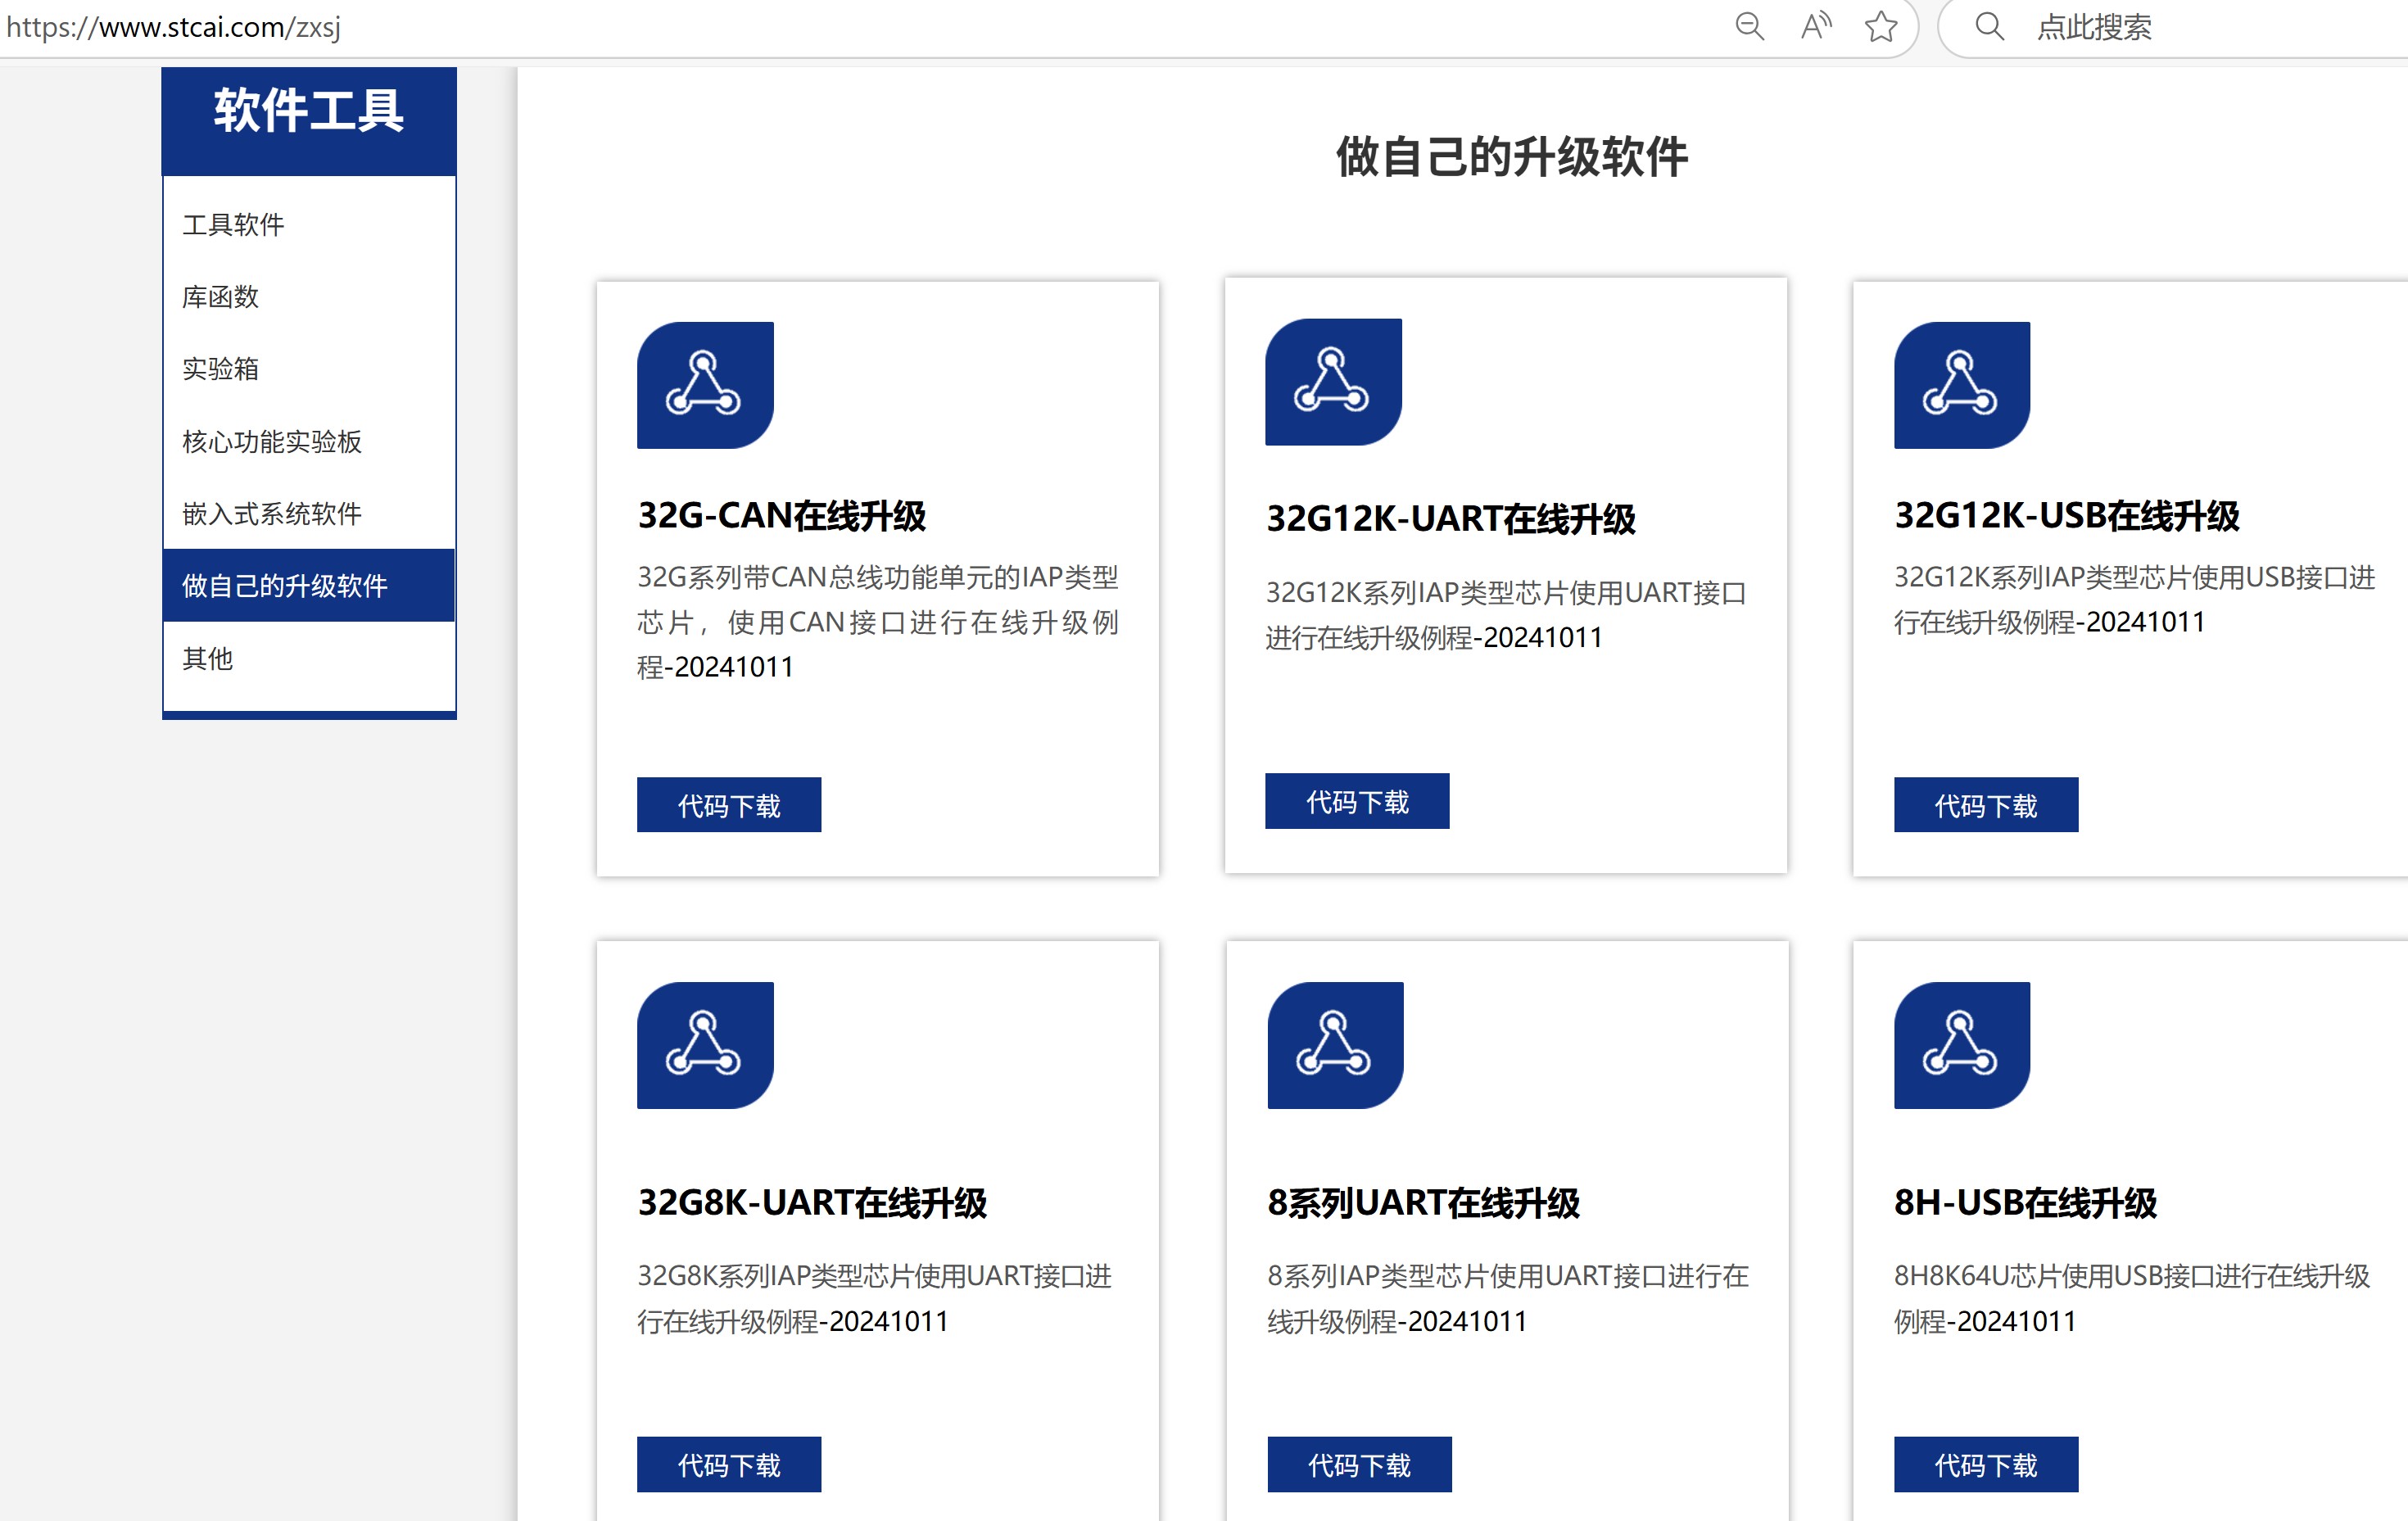Screen dimensions: 2408x1521
Task: Click description 32G12K系列IAP类型芯片使用USB接口
Action: [x=2135, y=599]
